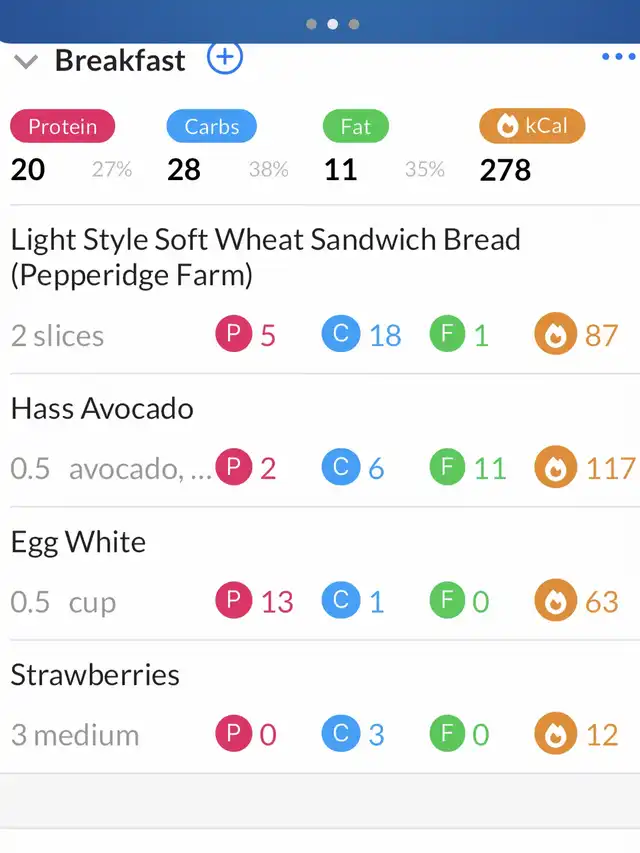
Task: Tap the blue Carbs badge
Action: pyautogui.click(x=211, y=127)
